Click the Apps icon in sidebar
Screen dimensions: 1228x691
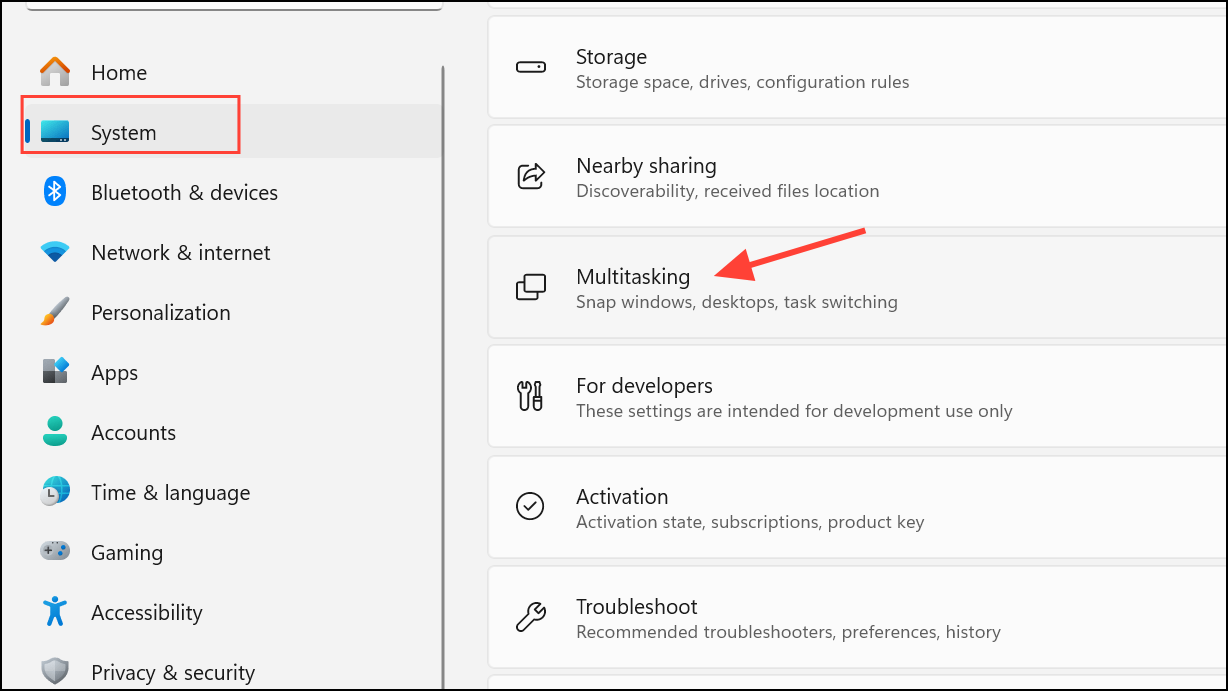coord(54,372)
